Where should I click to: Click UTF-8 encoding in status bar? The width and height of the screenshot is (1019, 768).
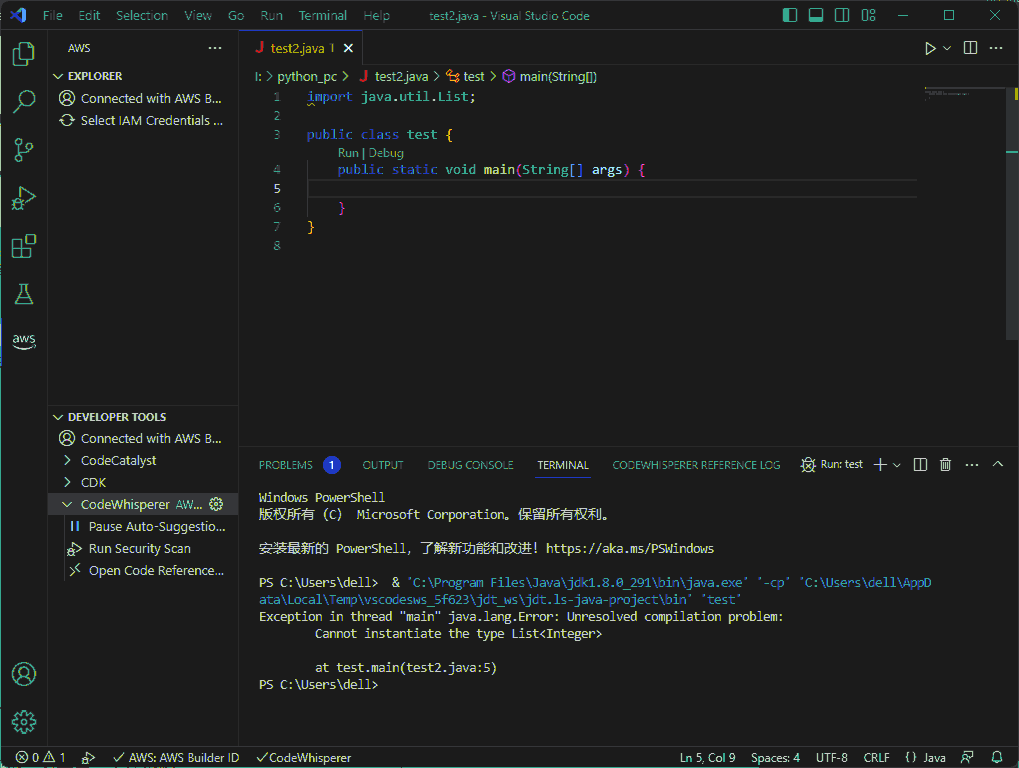831,758
